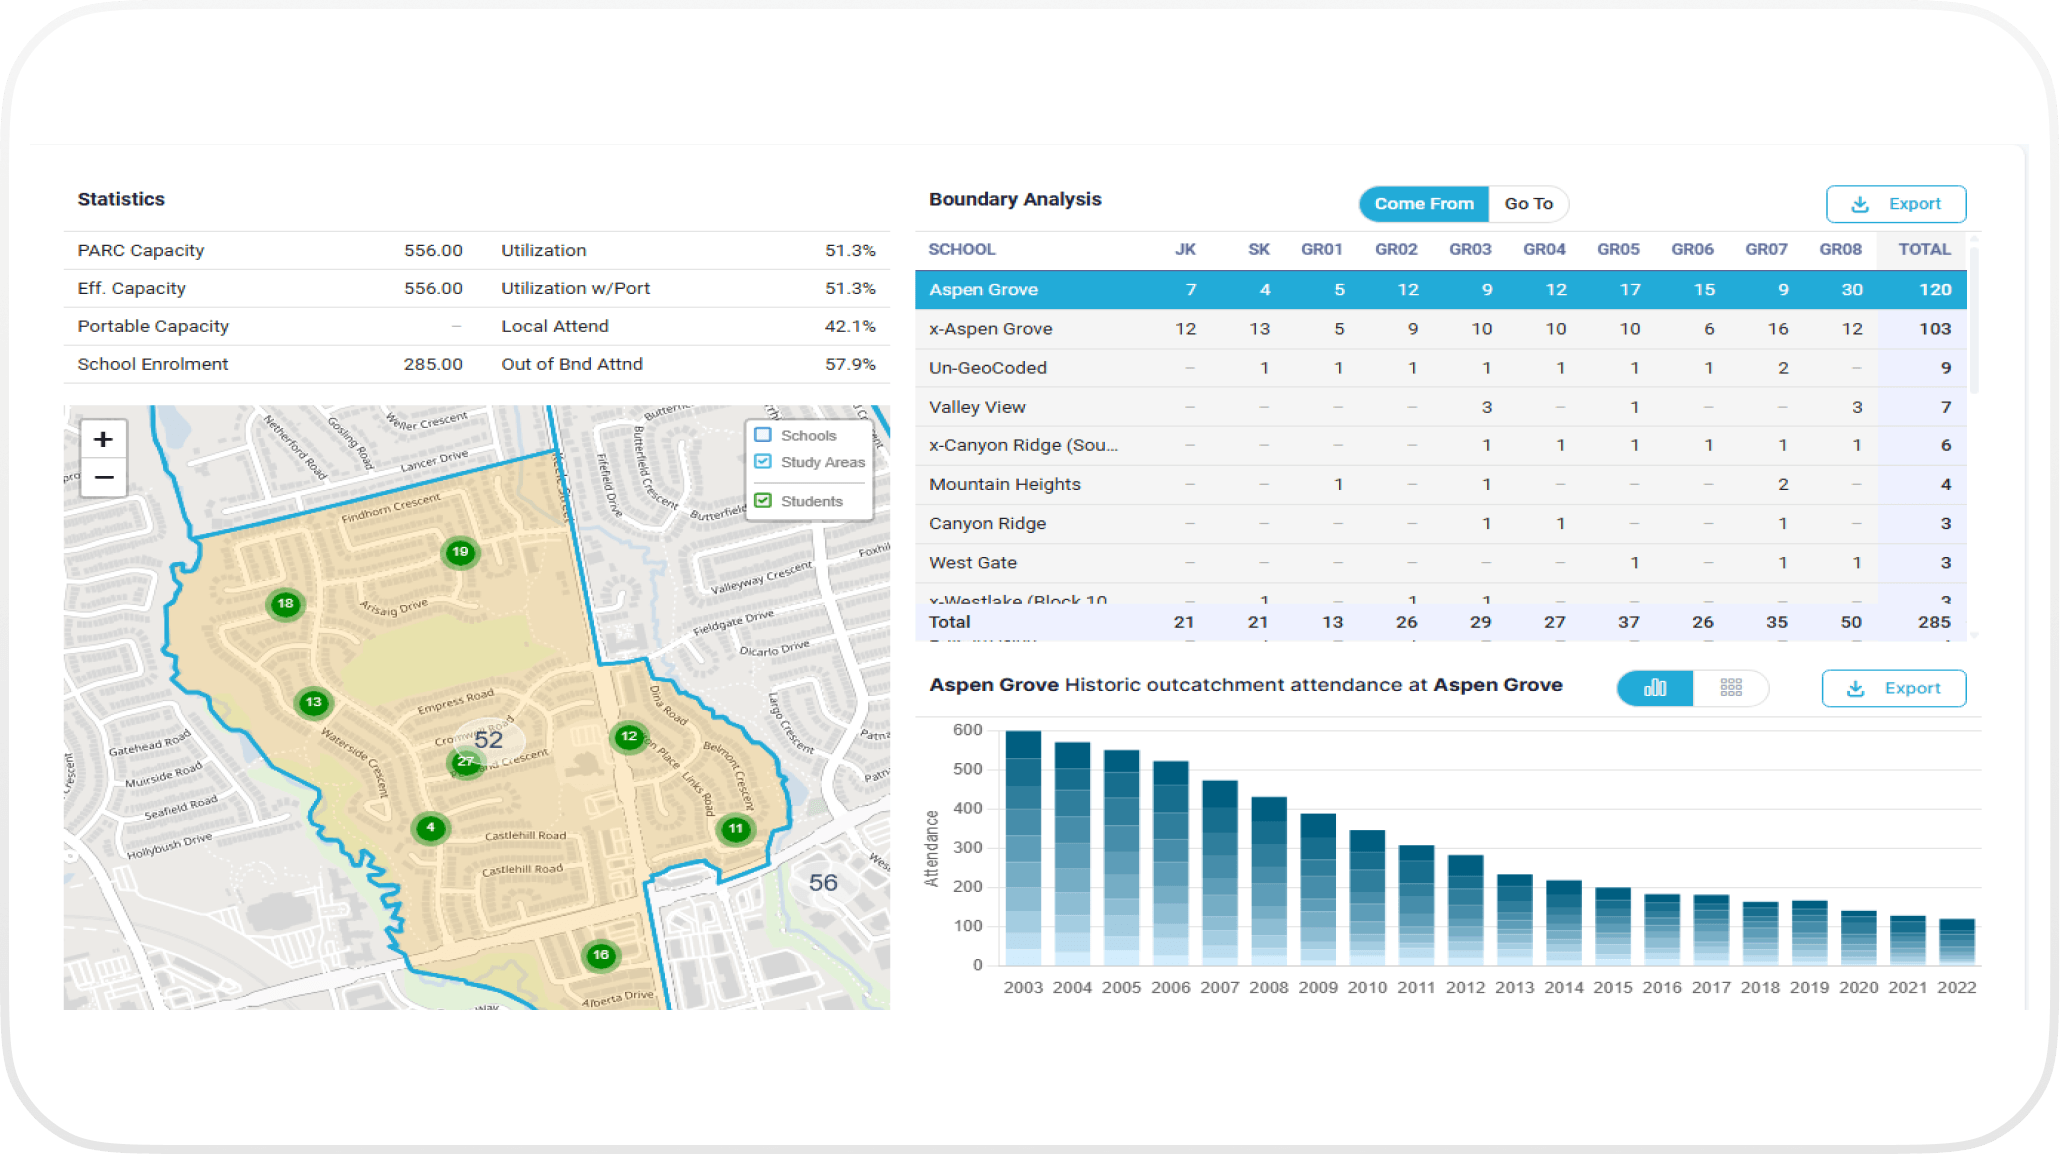Viewport: 2060px width, 1154px height.
Task: Click the GR08 column header
Action: point(1840,249)
